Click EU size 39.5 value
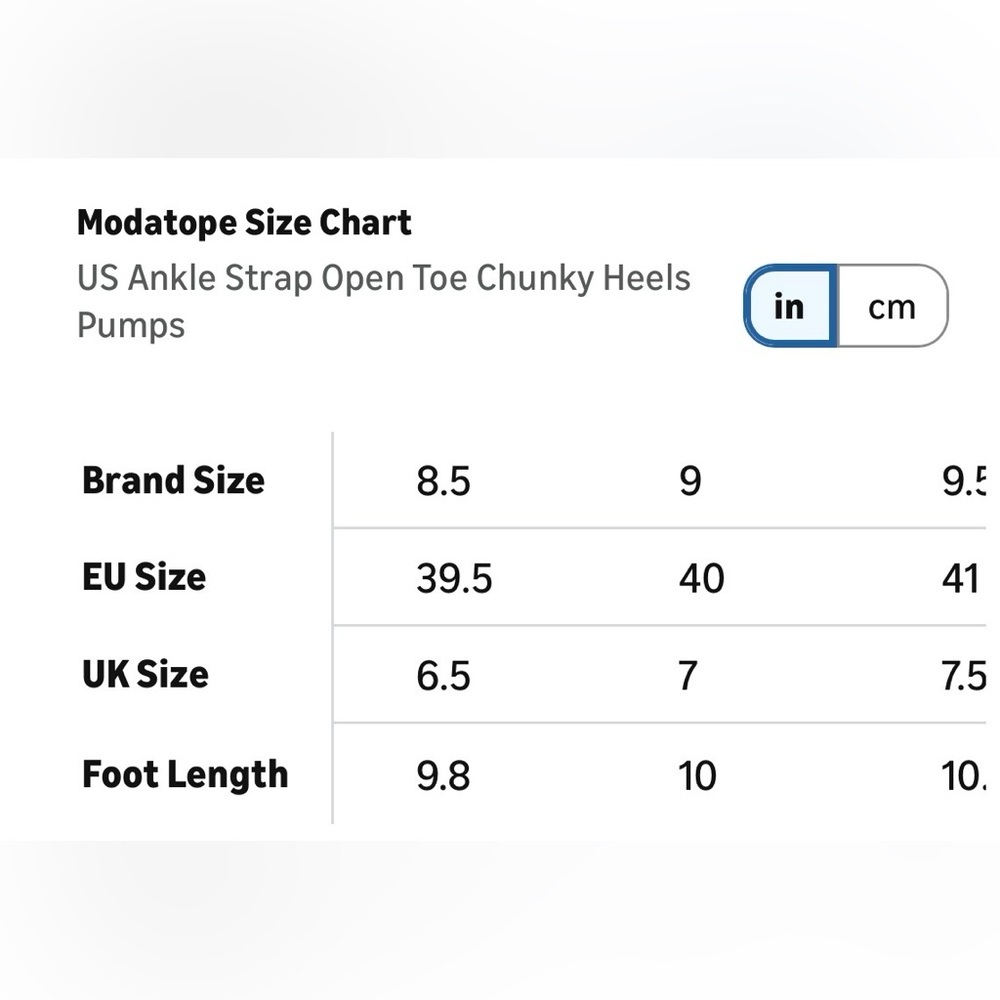This screenshot has height=1000, width=1000. pyautogui.click(x=454, y=578)
